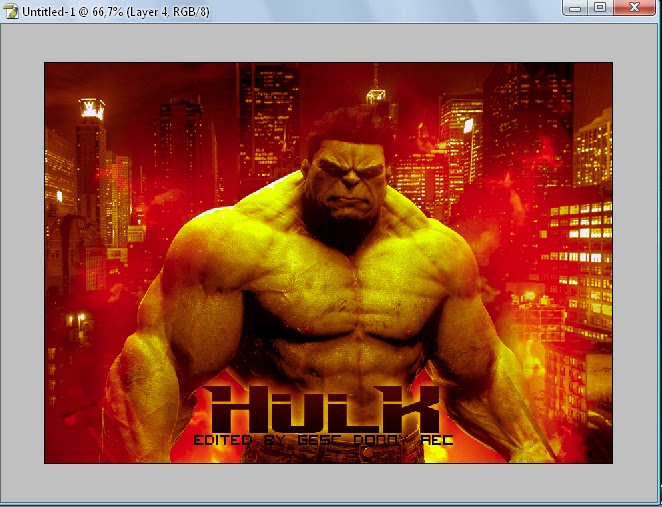Click the Photoshop document icon in title bar
Viewport: 662px width, 507px height.
11,11
